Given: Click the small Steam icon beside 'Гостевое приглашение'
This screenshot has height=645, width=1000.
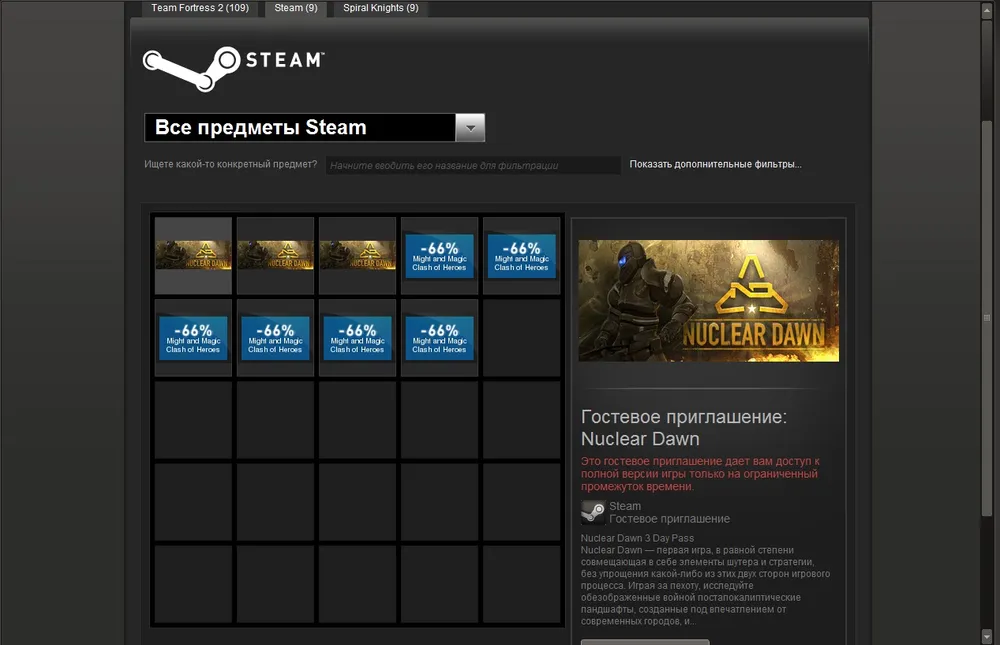Looking at the screenshot, I should (592, 513).
